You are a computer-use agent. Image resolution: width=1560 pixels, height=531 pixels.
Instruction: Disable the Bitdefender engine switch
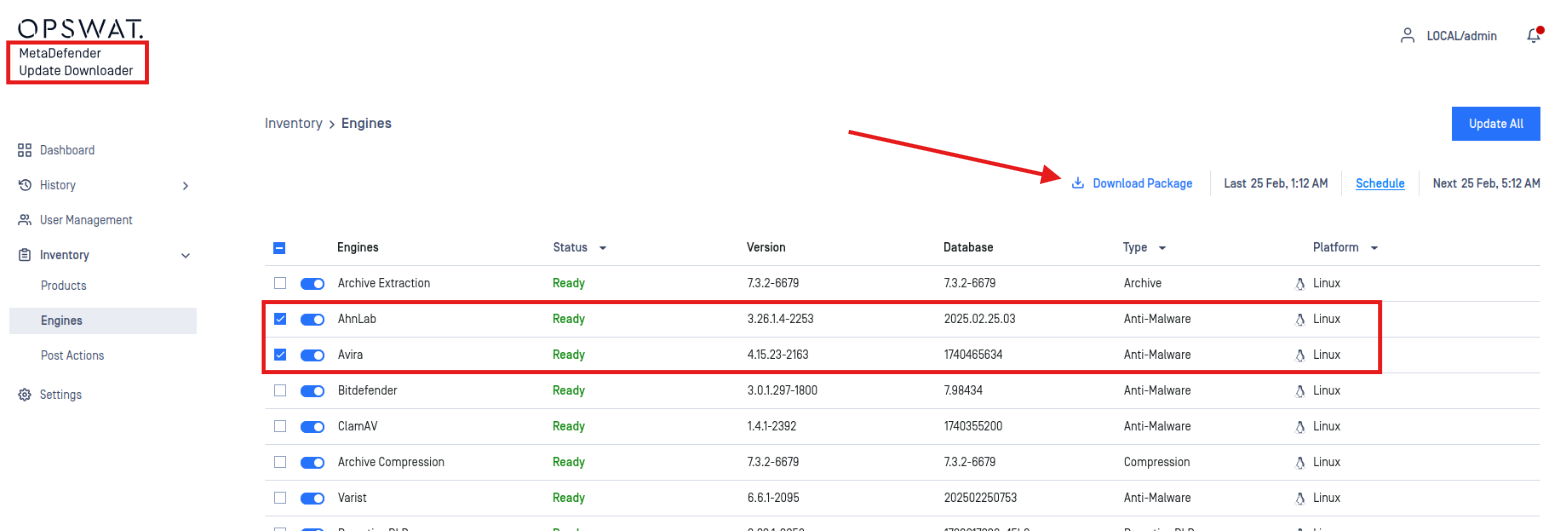[x=313, y=391]
